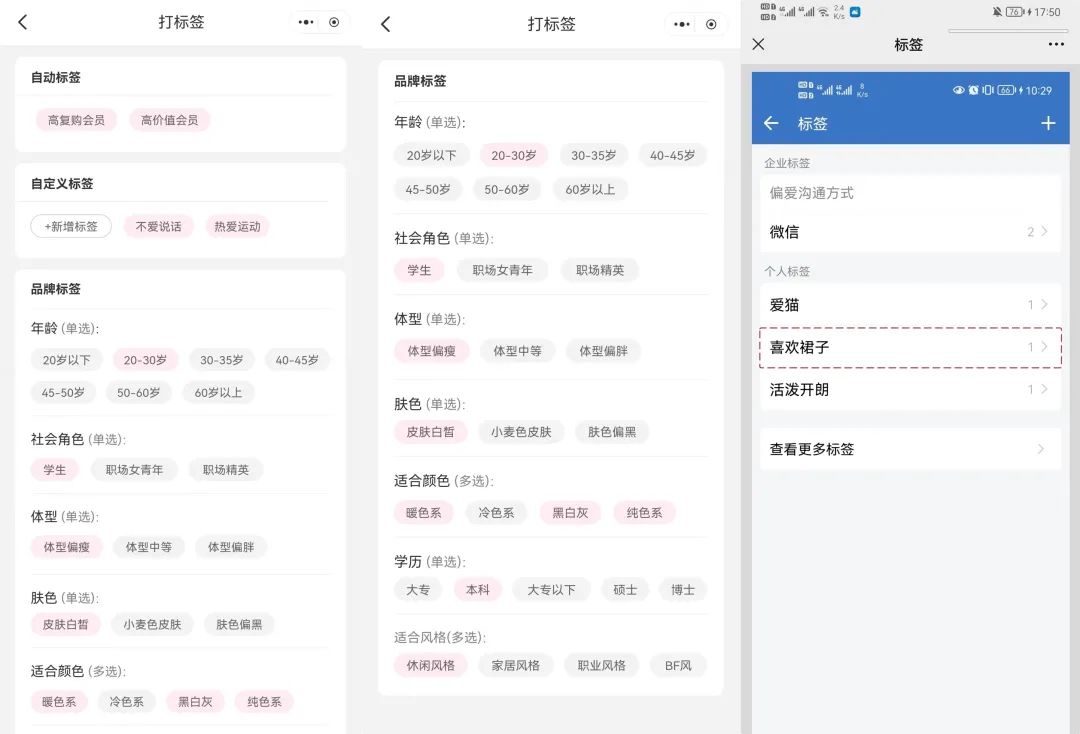This screenshot has width=1080, height=734.
Task: Choose 40-45岁 age in middle panel
Action: (x=673, y=156)
